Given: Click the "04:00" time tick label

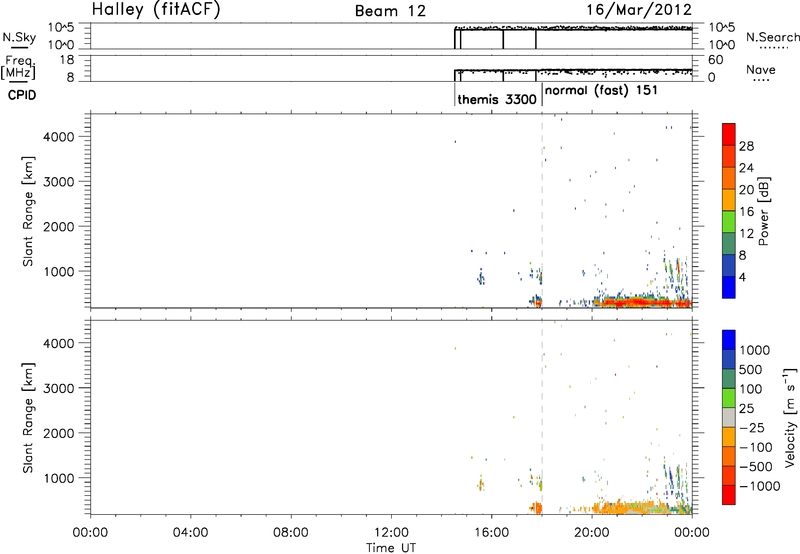Looking at the screenshot, I should tap(190, 533).
